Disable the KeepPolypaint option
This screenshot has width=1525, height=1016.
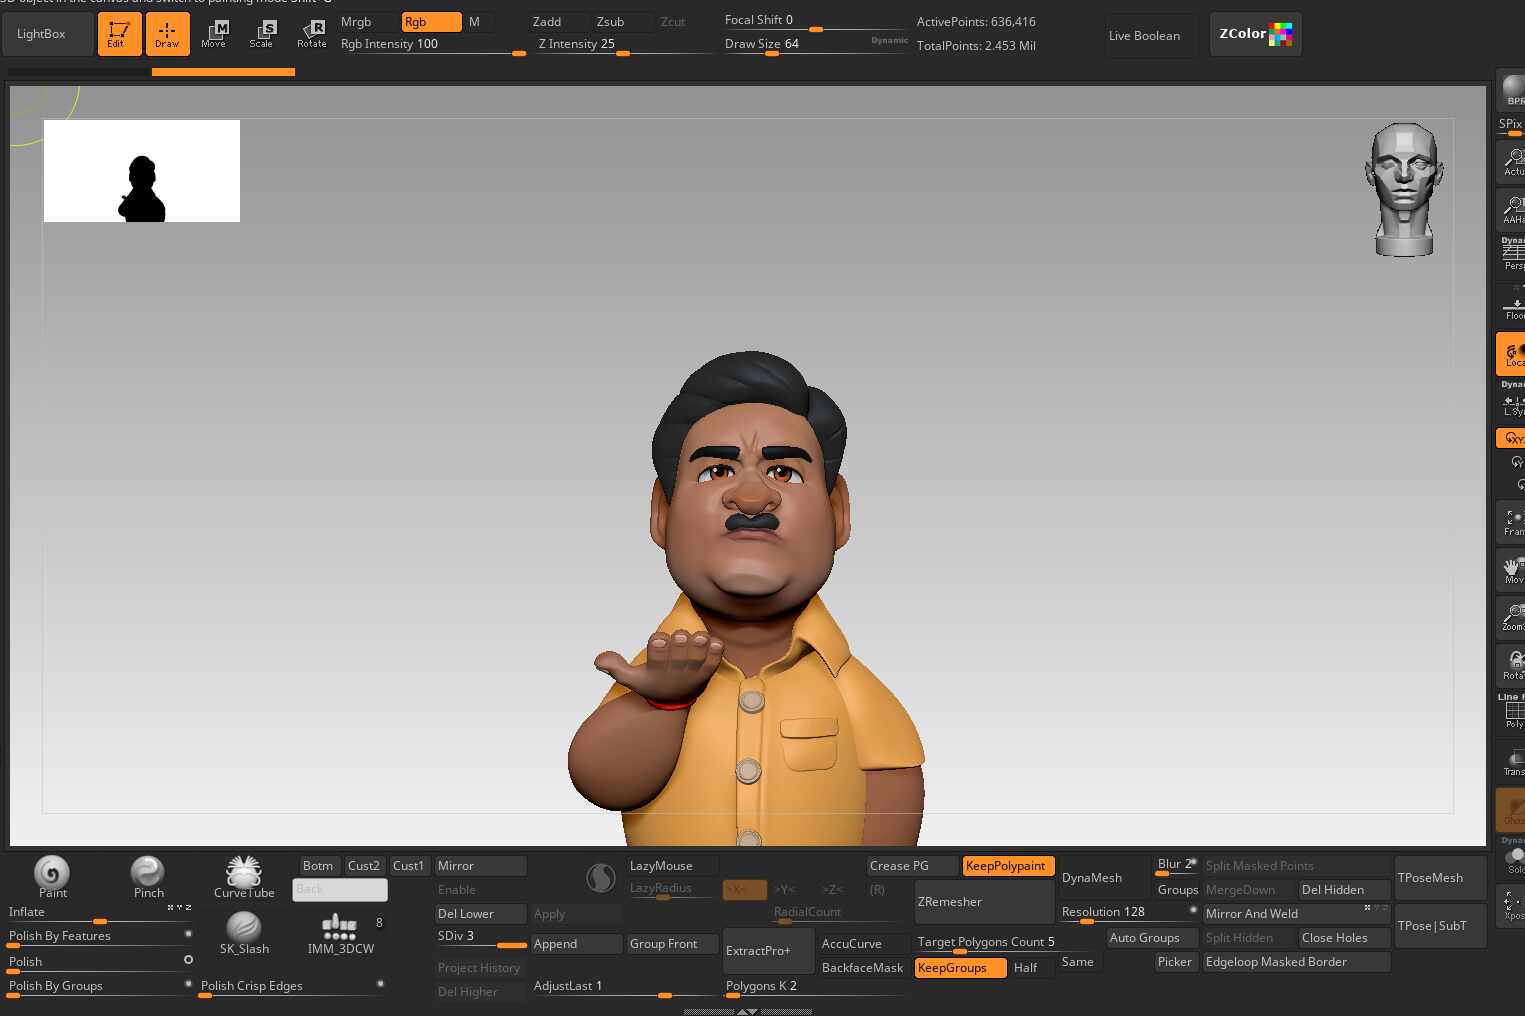click(x=1008, y=866)
